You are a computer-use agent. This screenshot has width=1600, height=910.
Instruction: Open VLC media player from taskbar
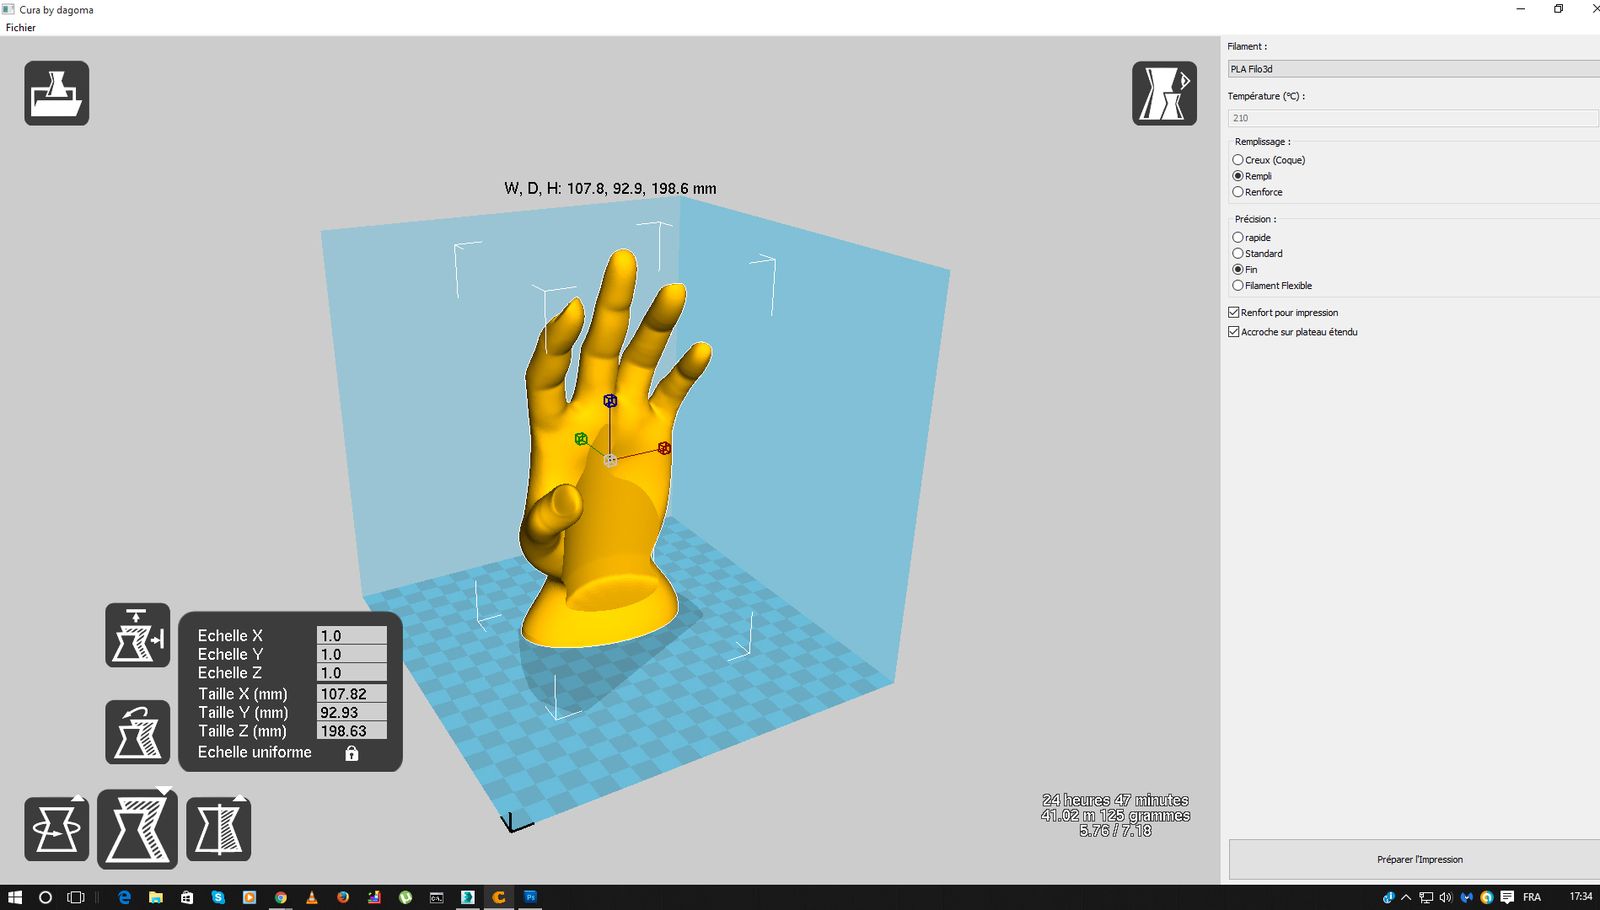312,897
